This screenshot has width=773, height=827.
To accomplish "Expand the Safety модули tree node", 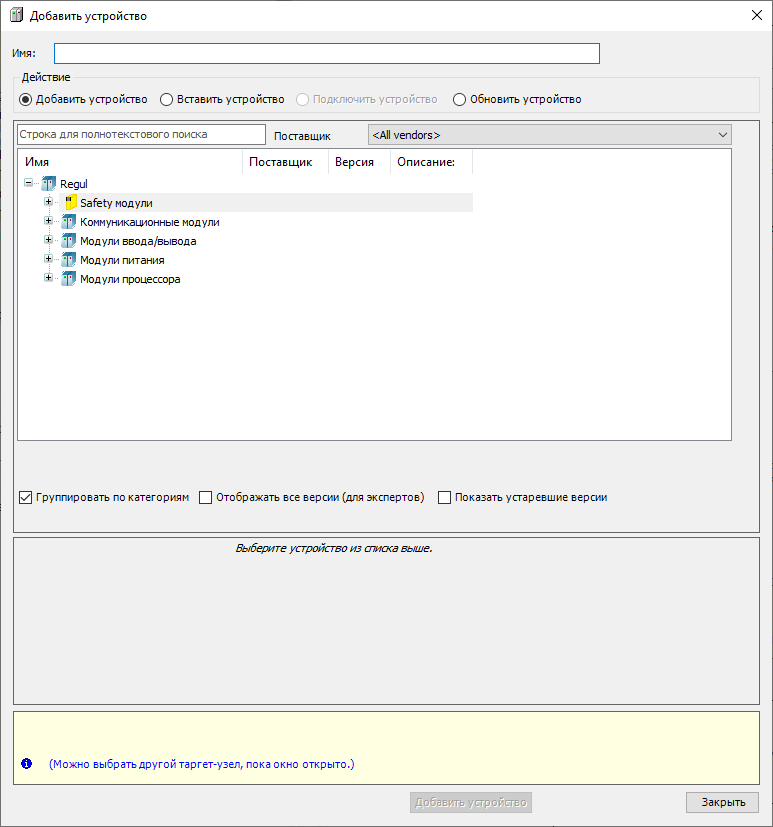I will (48, 202).
